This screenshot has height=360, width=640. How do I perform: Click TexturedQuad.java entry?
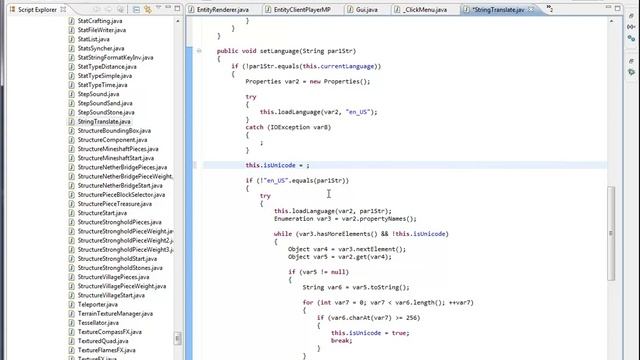pyautogui.click(x=103, y=341)
